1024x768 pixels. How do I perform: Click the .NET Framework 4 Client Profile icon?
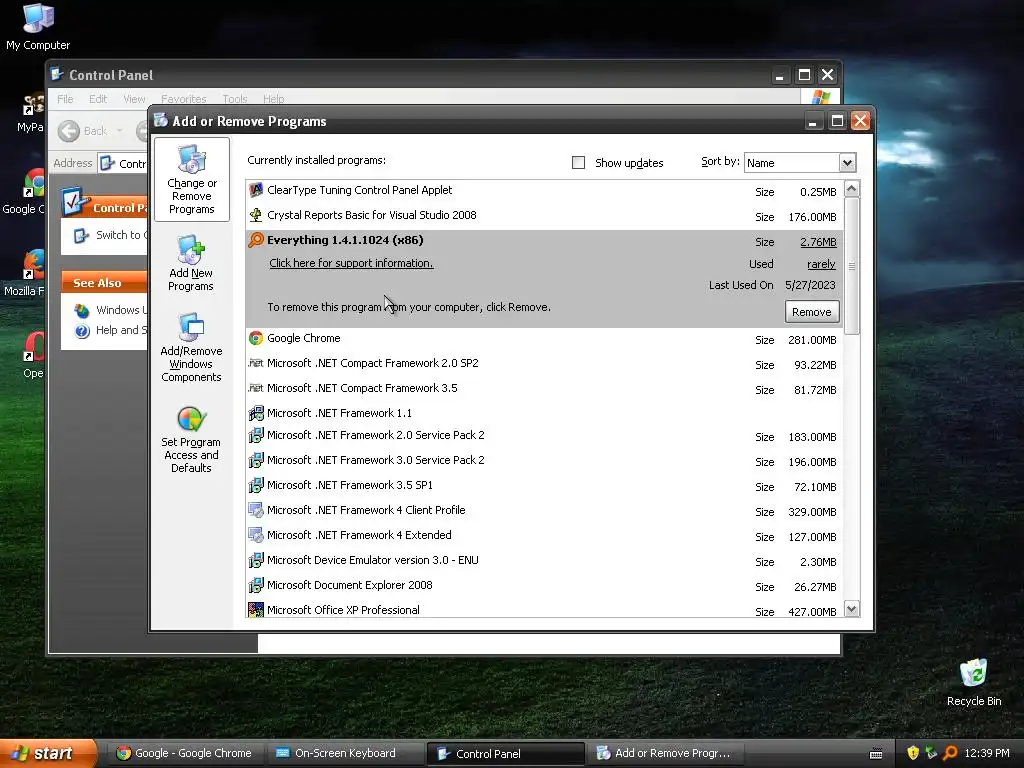point(256,510)
